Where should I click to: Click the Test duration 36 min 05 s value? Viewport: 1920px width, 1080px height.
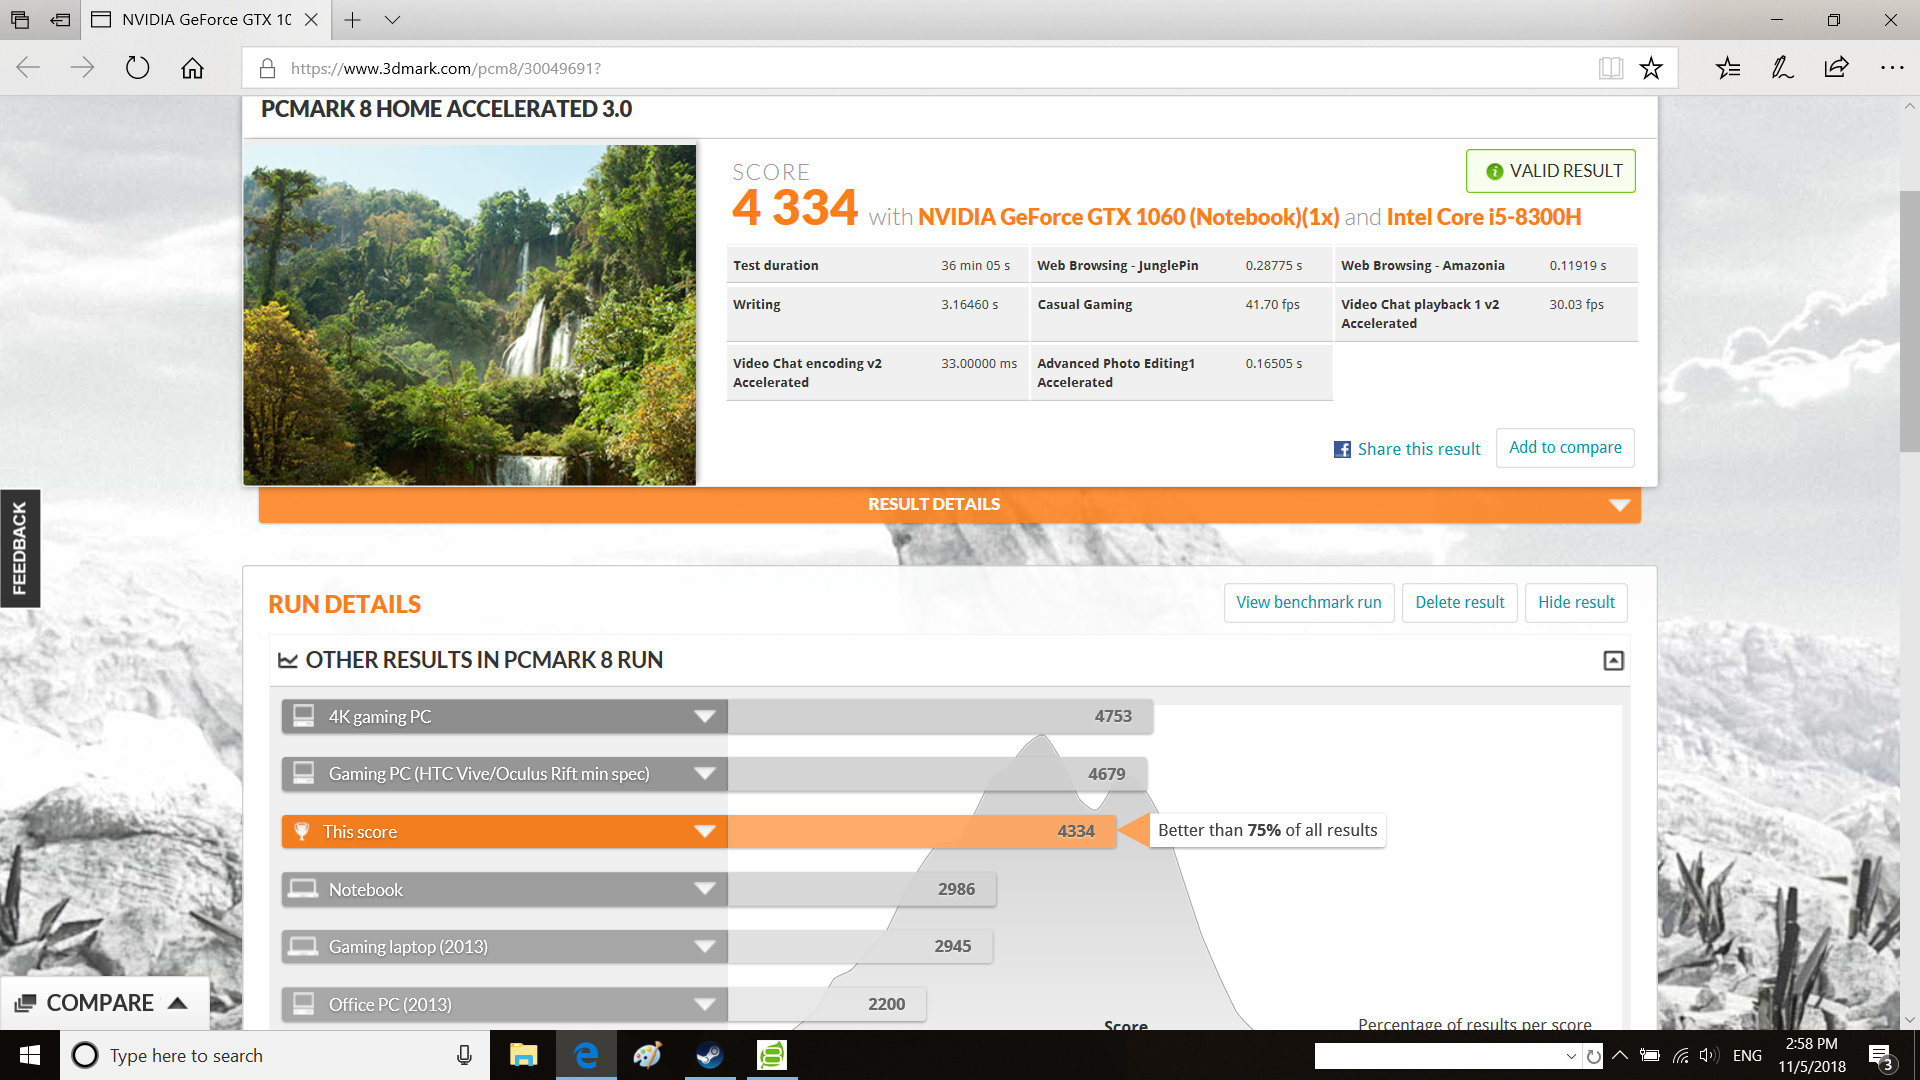coord(975,265)
